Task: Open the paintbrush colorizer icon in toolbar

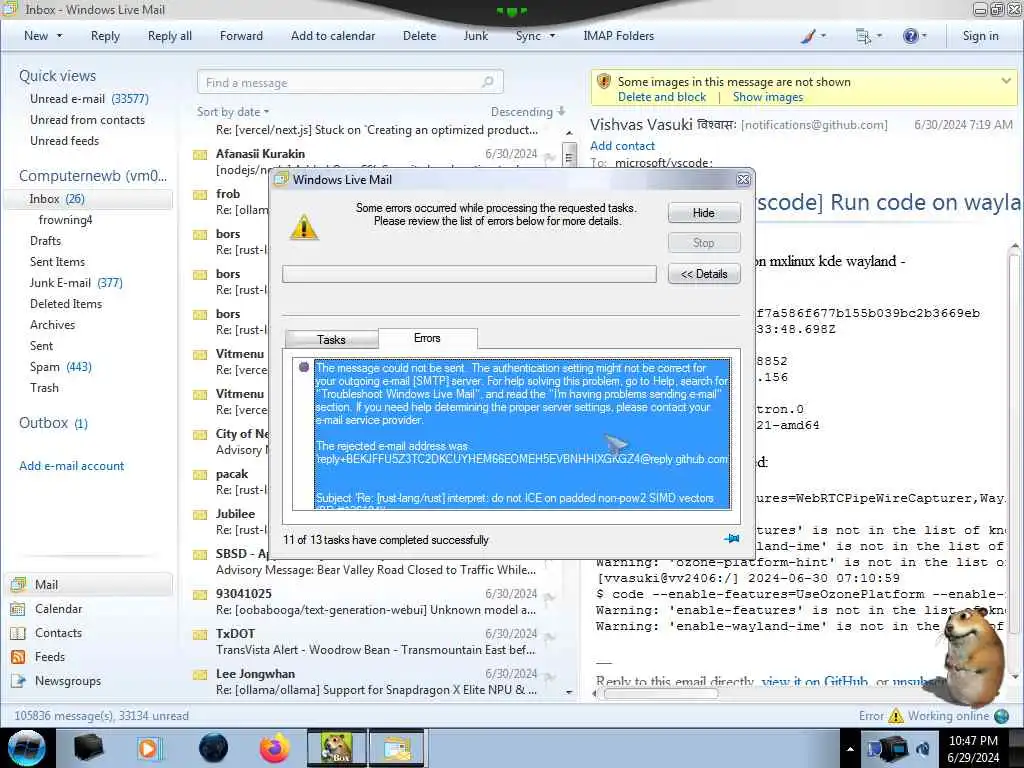Action: tap(808, 37)
